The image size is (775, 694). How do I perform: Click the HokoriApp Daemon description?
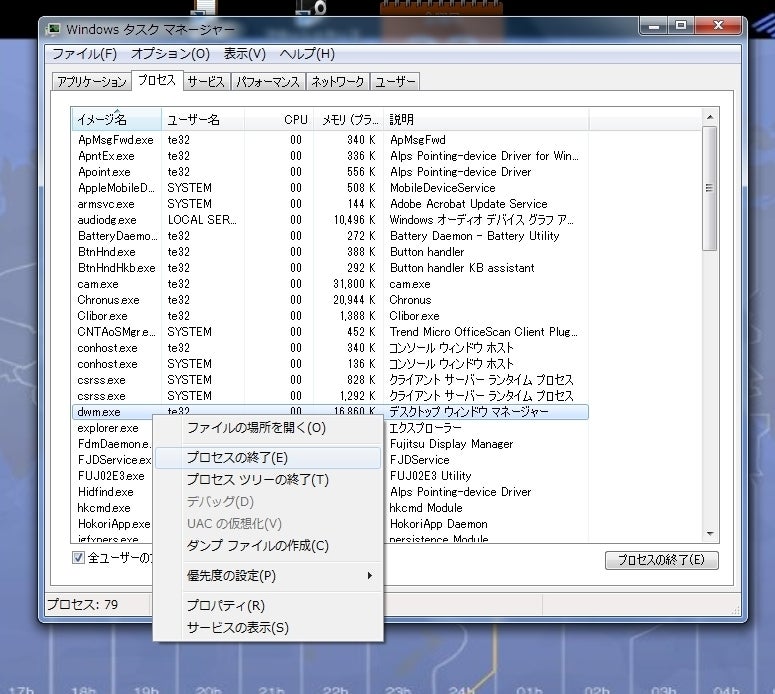438,524
